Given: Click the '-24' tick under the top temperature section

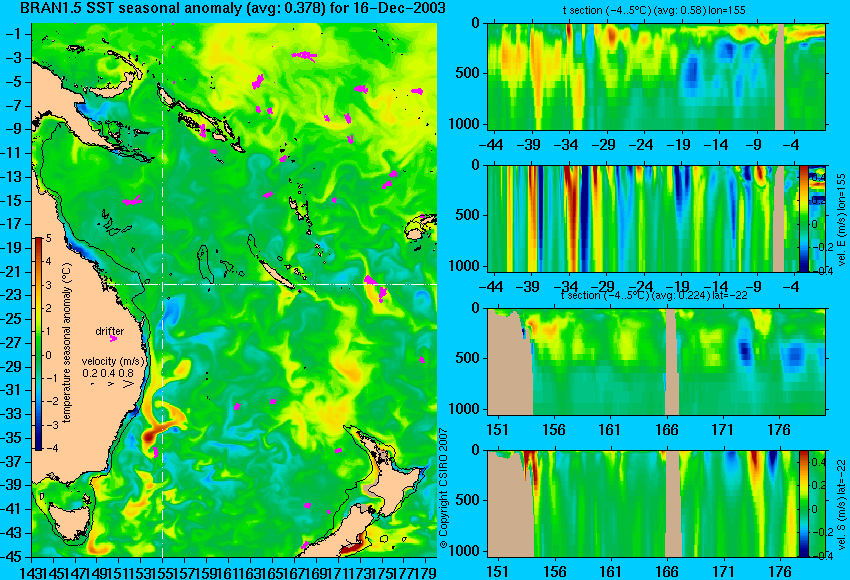Looking at the screenshot, I should pos(643,145).
